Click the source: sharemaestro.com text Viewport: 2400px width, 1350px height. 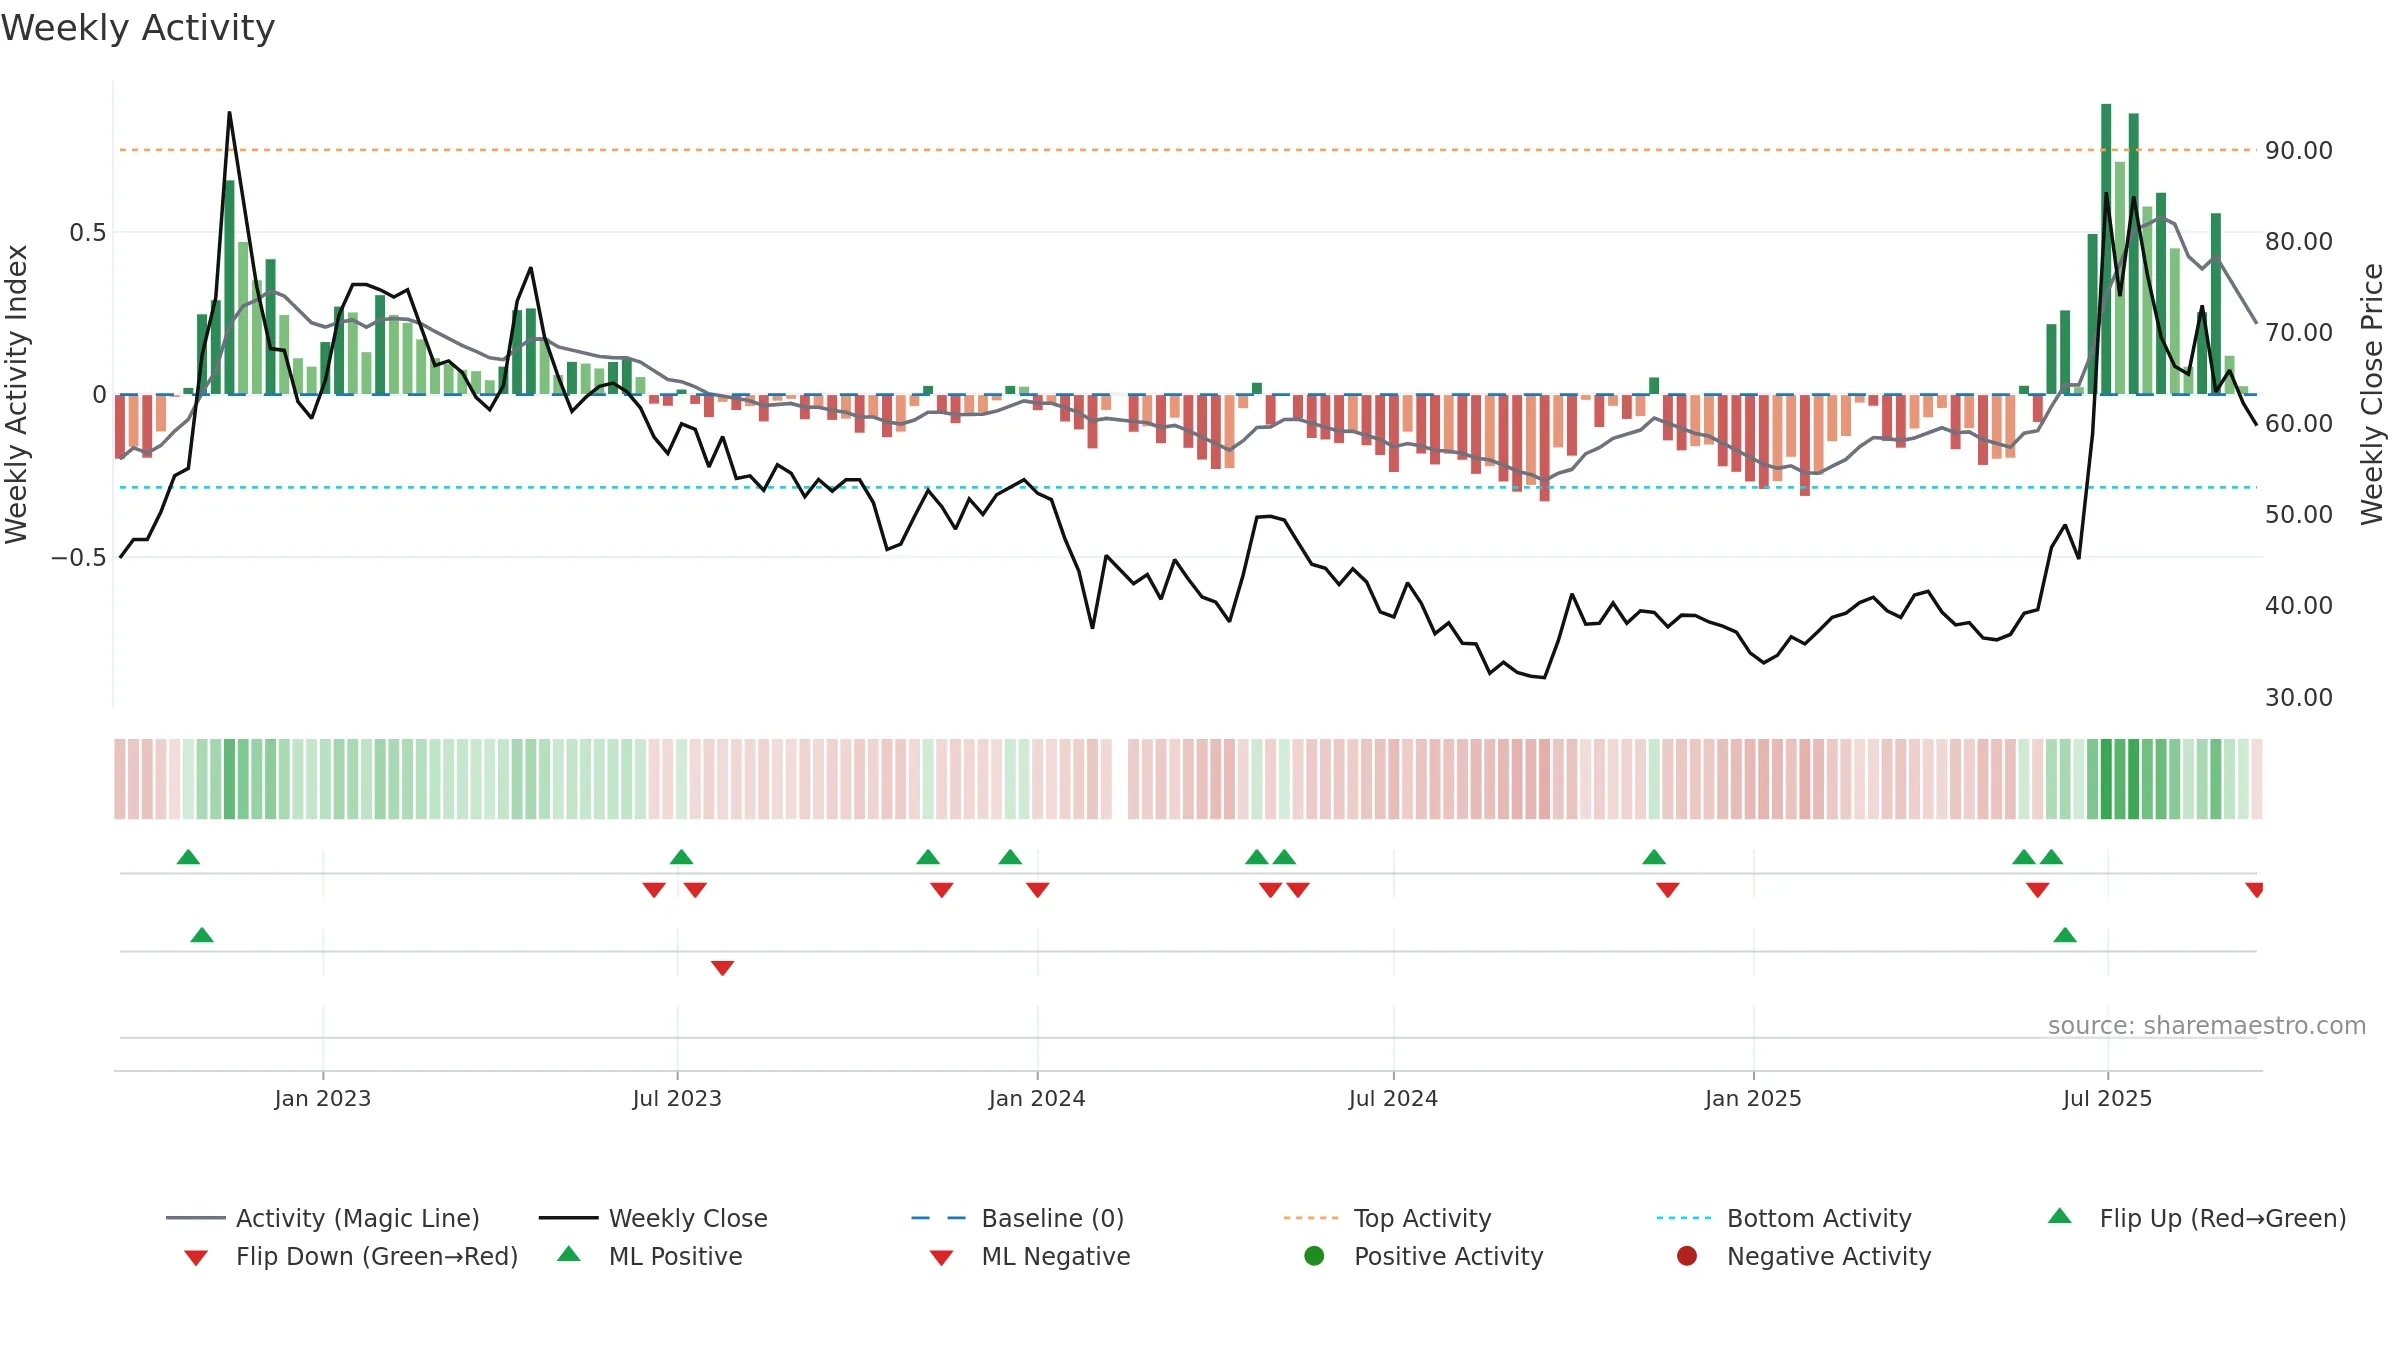(2207, 1026)
